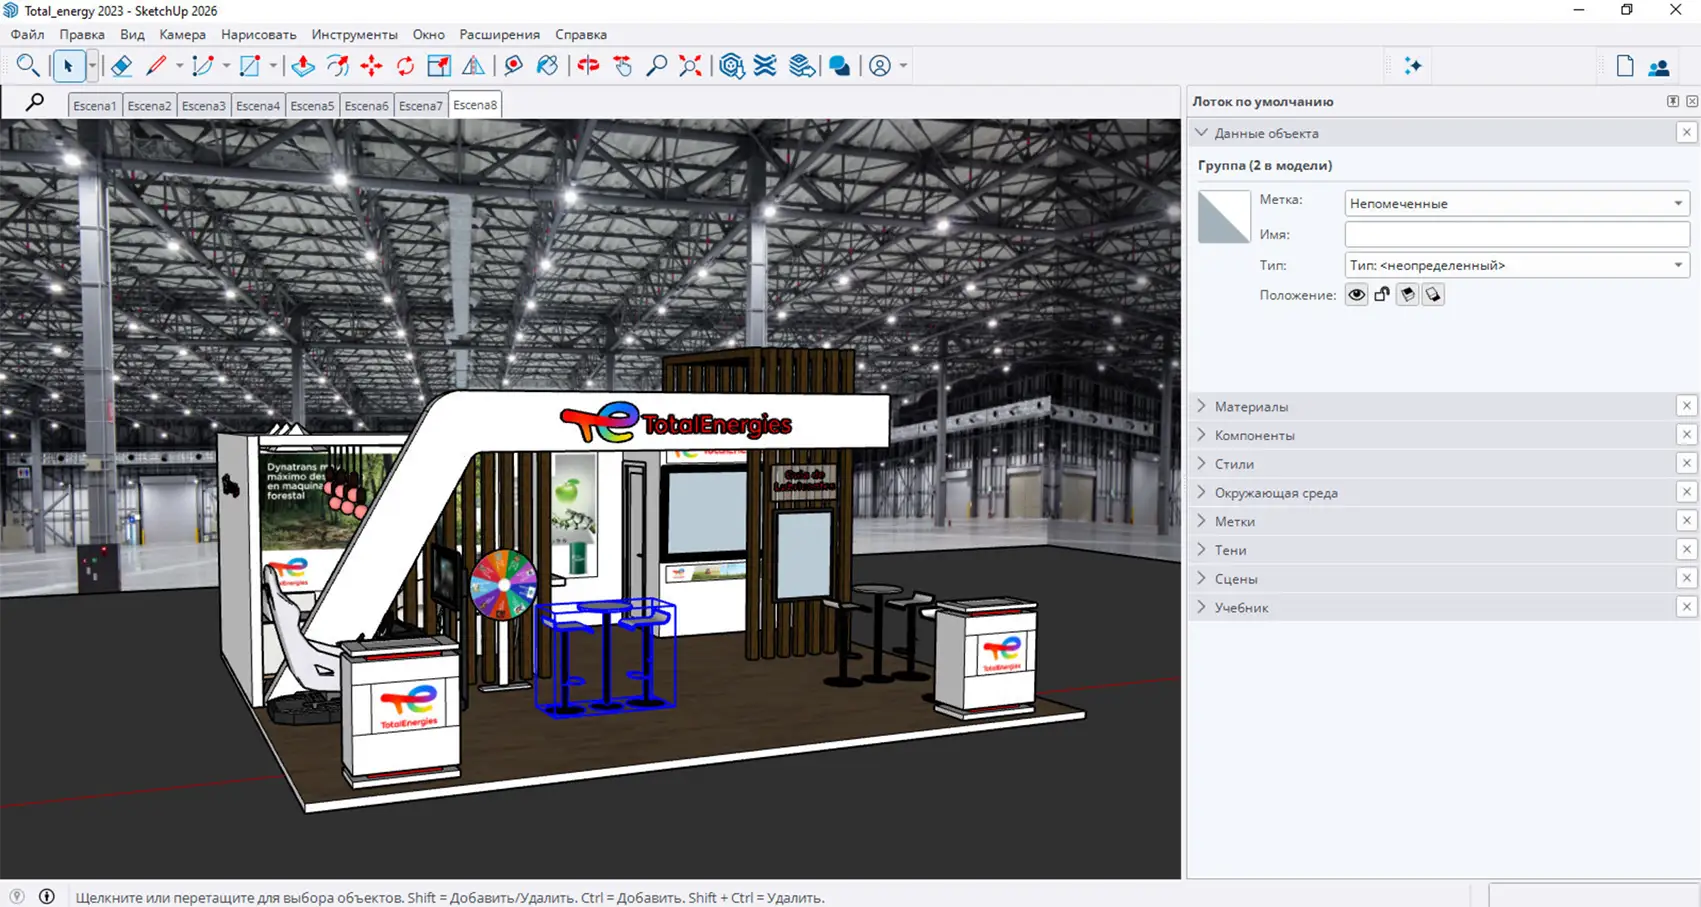Collapse the Данные объекта panel
The height and width of the screenshot is (907, 1701).
coord(1202,133)
